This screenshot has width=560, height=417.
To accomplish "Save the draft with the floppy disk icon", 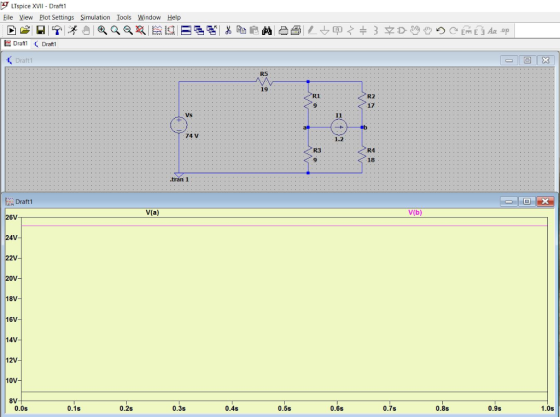I will click(40, 31).
